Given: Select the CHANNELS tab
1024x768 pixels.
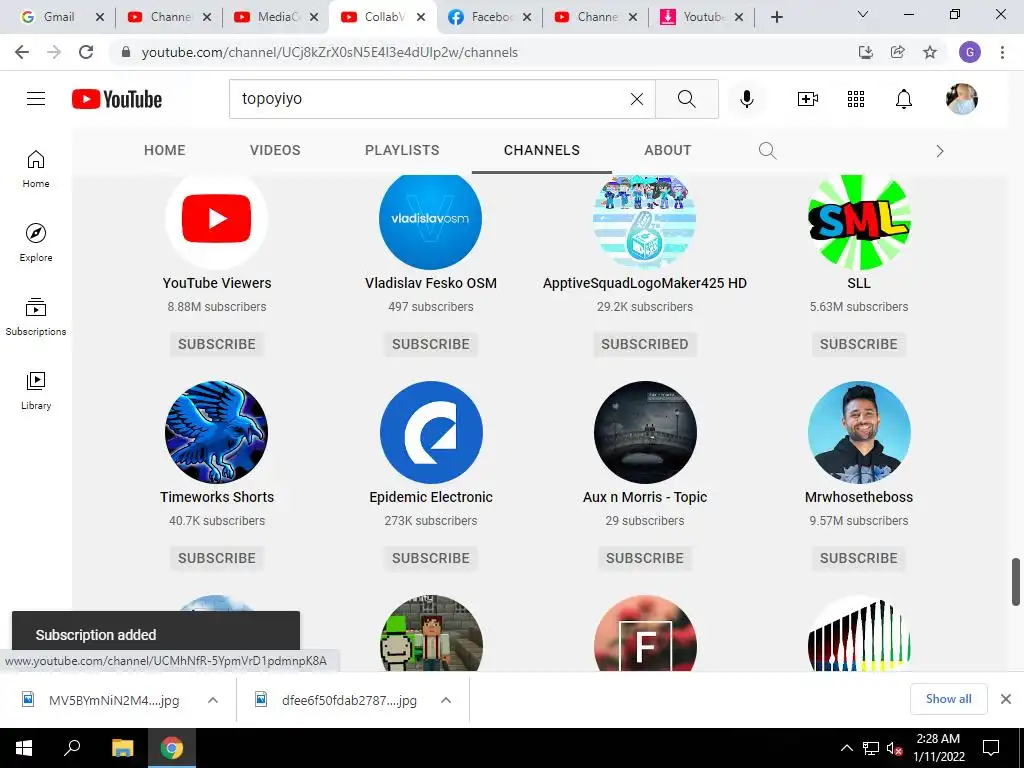Looking at the screenshot, I should pyautogui.click(x=541, y=150).
